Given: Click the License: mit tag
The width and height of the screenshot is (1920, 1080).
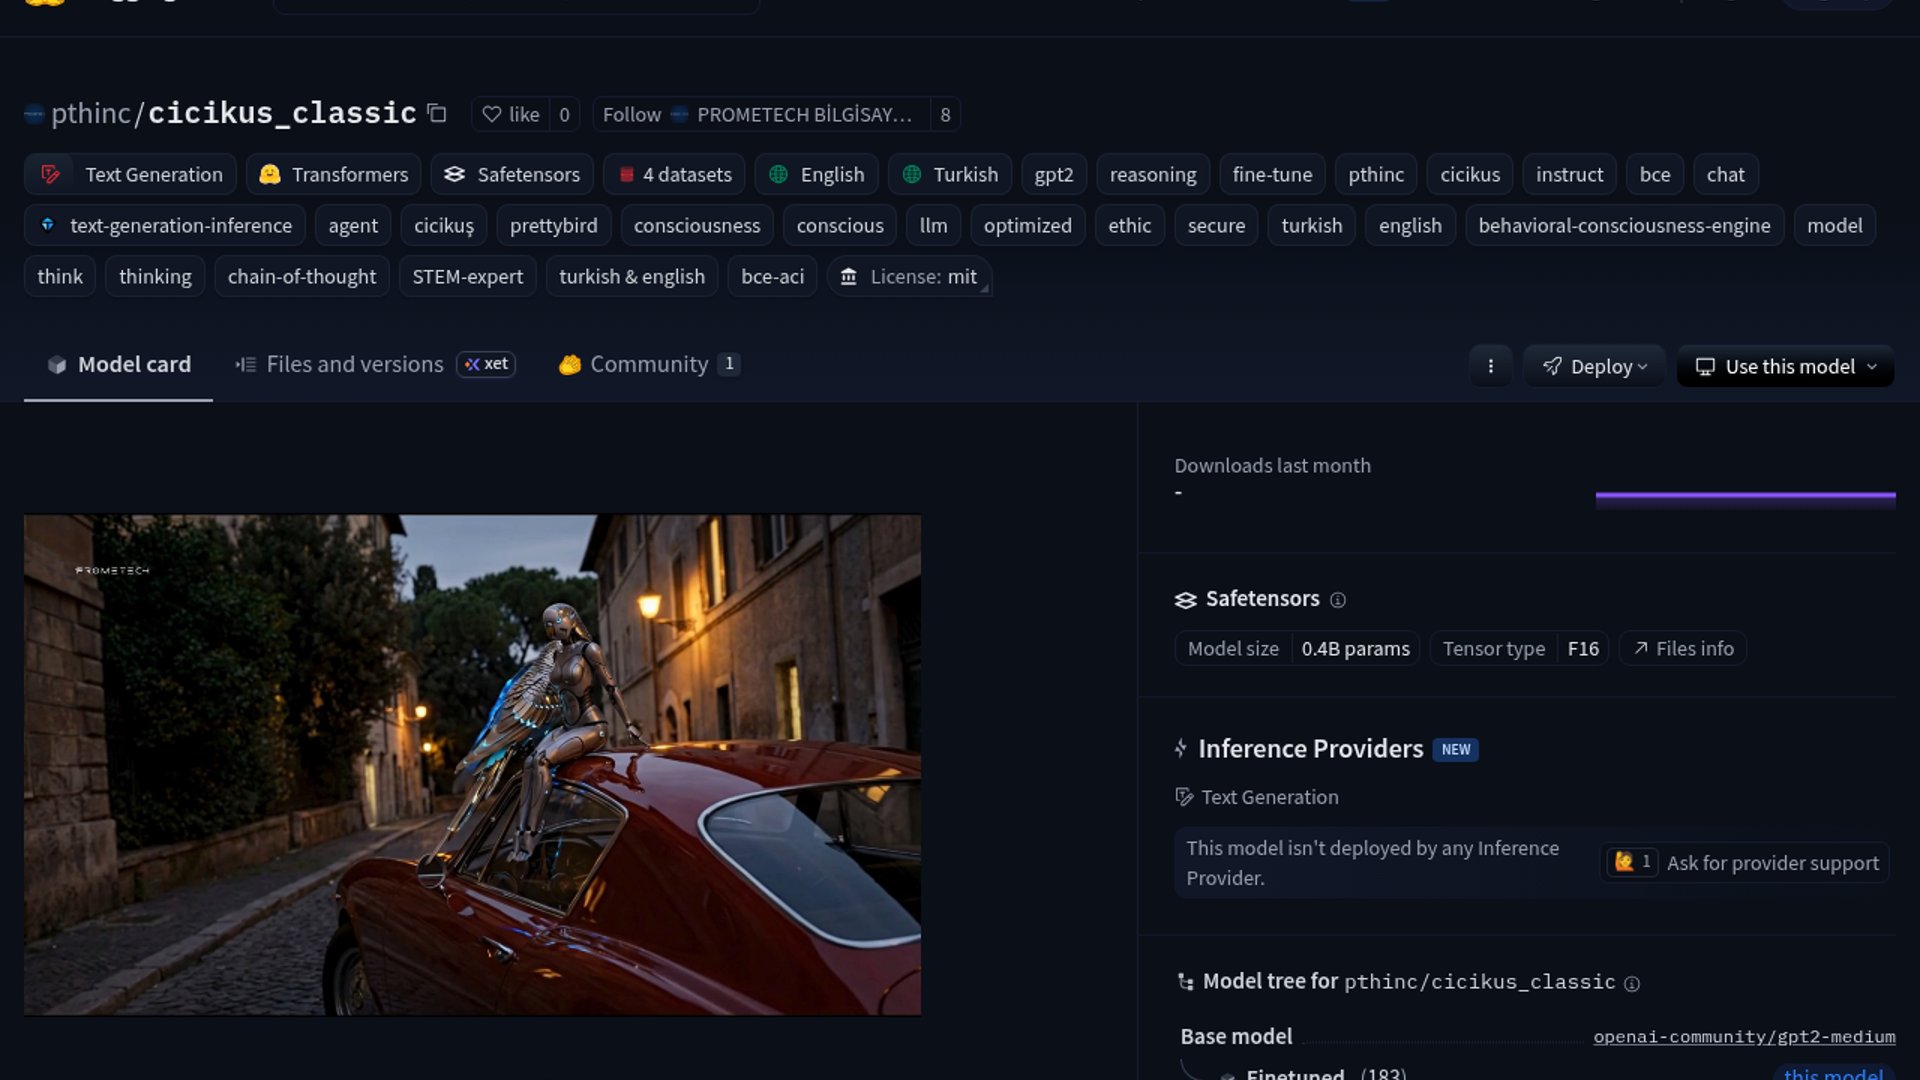Looking at the screenshot, I should click(x=909, y=276).
